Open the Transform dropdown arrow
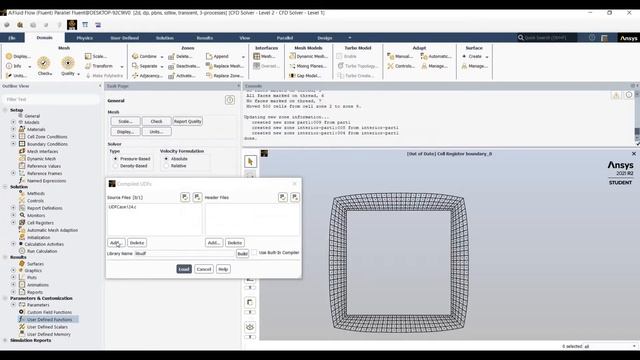Screen dimensions: 640x360 pos(122,67)
